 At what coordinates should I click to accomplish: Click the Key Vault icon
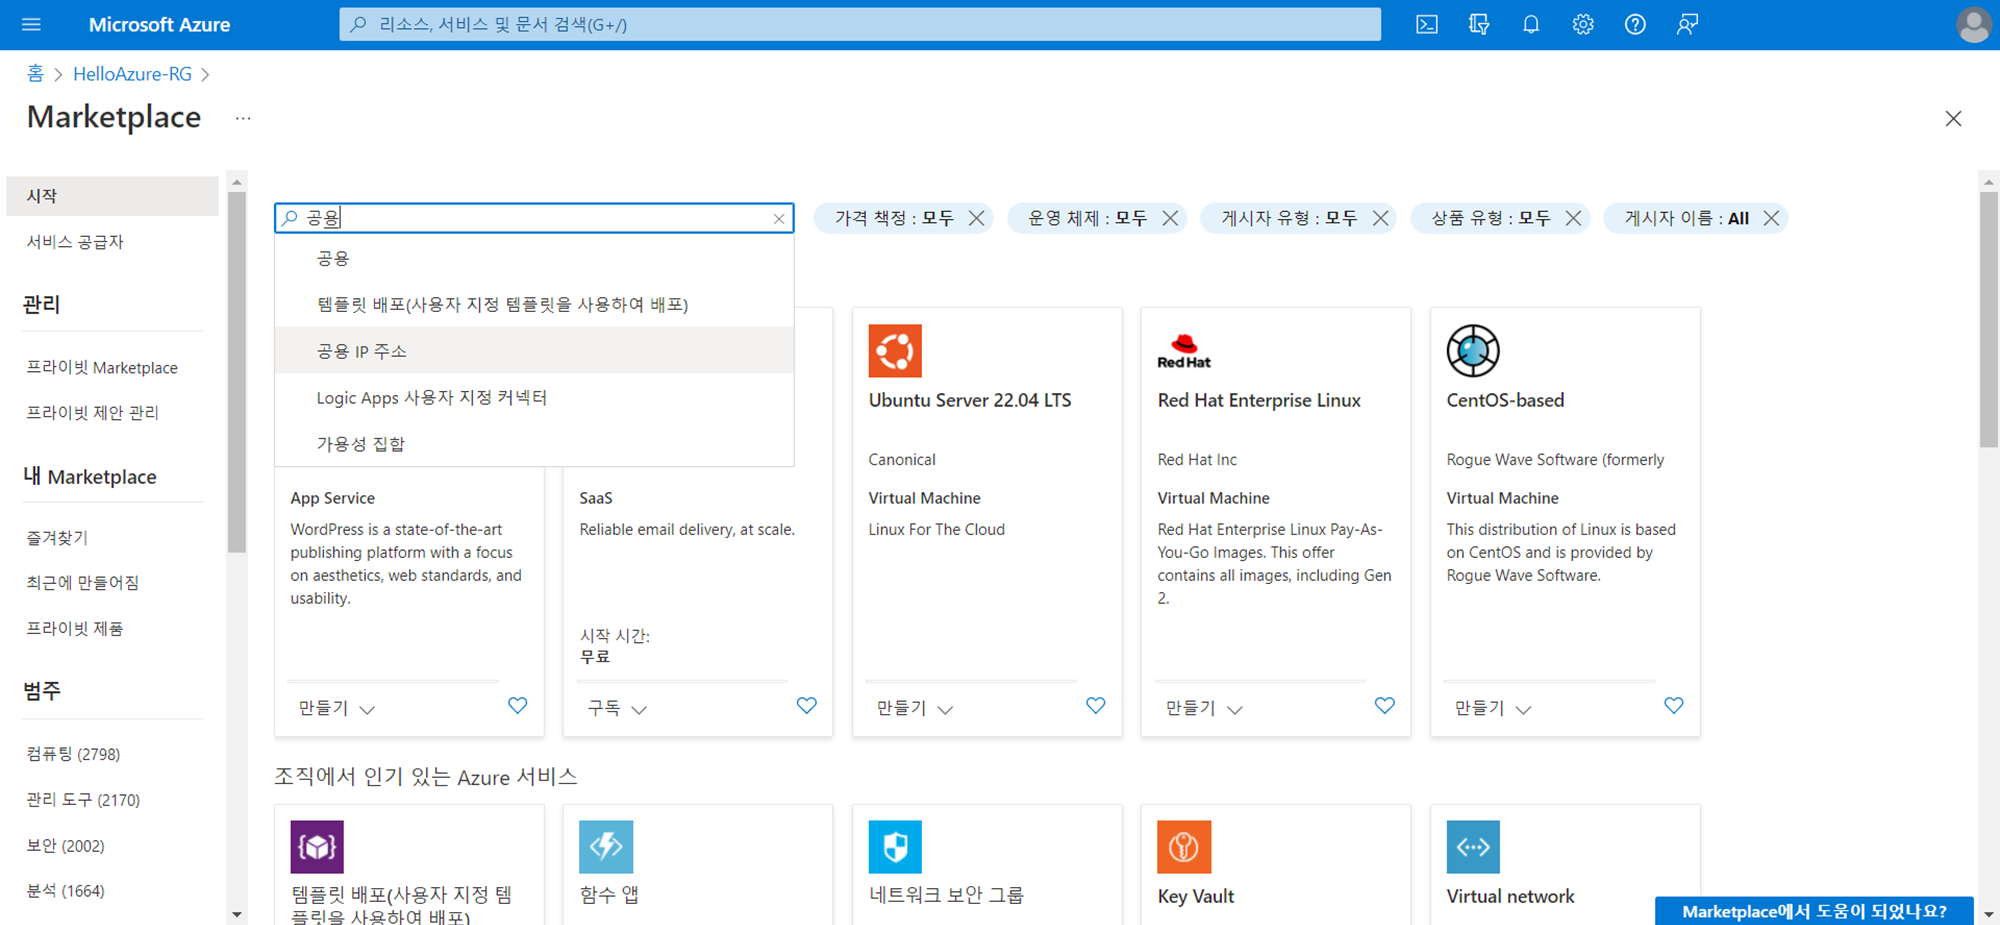[x=1184, y=847]
